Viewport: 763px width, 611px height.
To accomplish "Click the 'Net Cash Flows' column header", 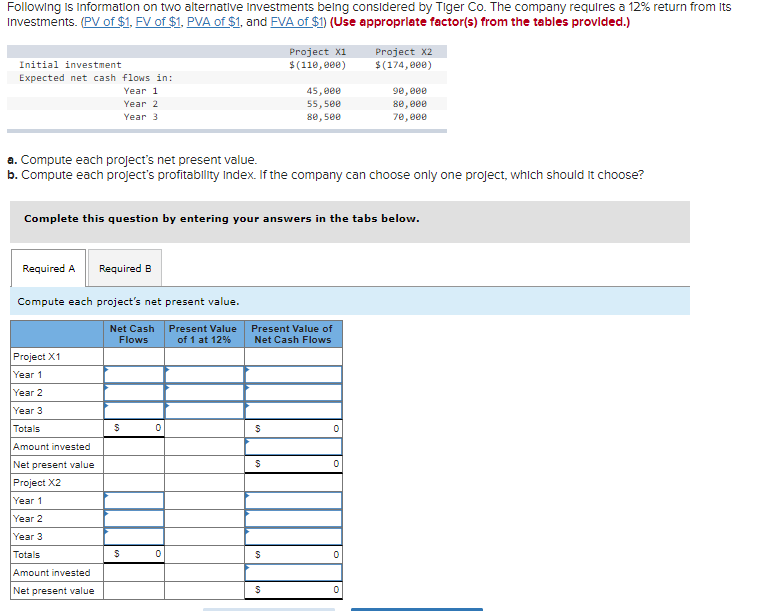I will click(133, 334).
